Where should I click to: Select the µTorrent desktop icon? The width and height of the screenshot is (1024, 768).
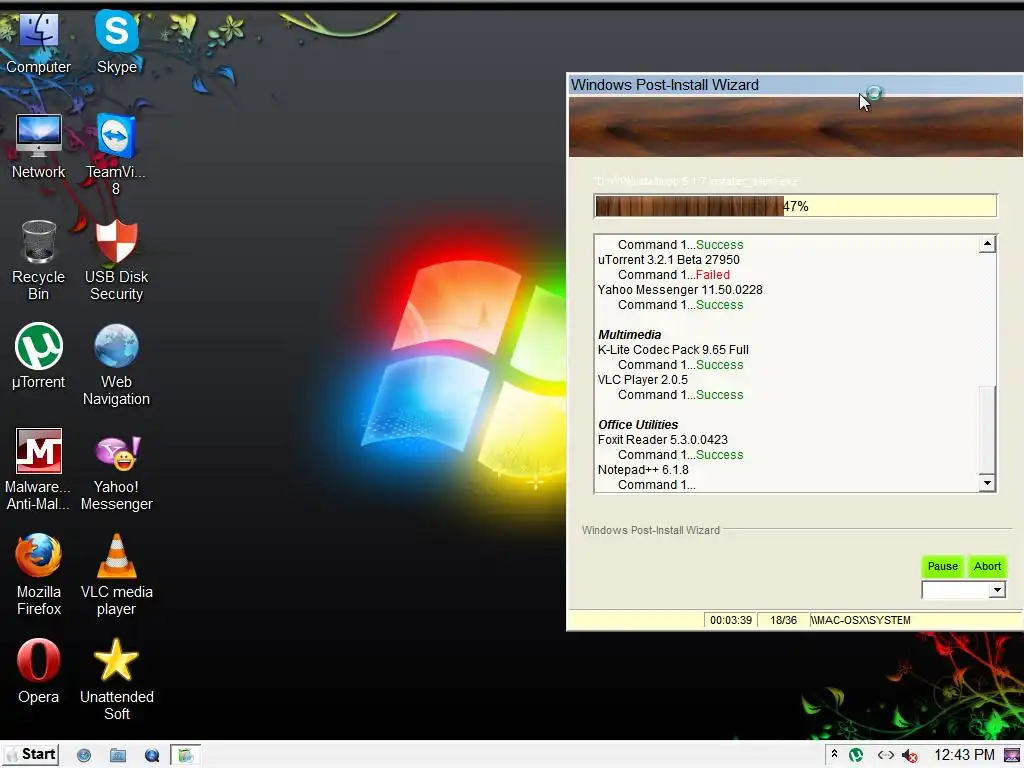39,356
